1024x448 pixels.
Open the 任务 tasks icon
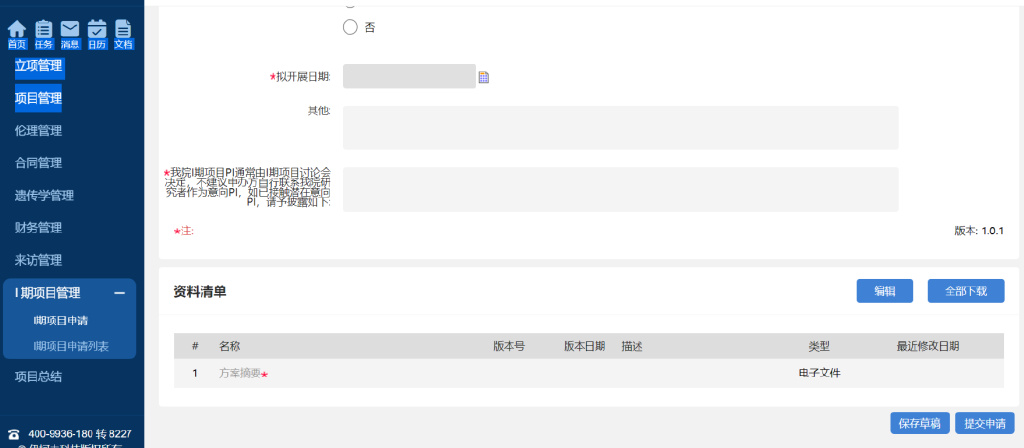[44, 33]
